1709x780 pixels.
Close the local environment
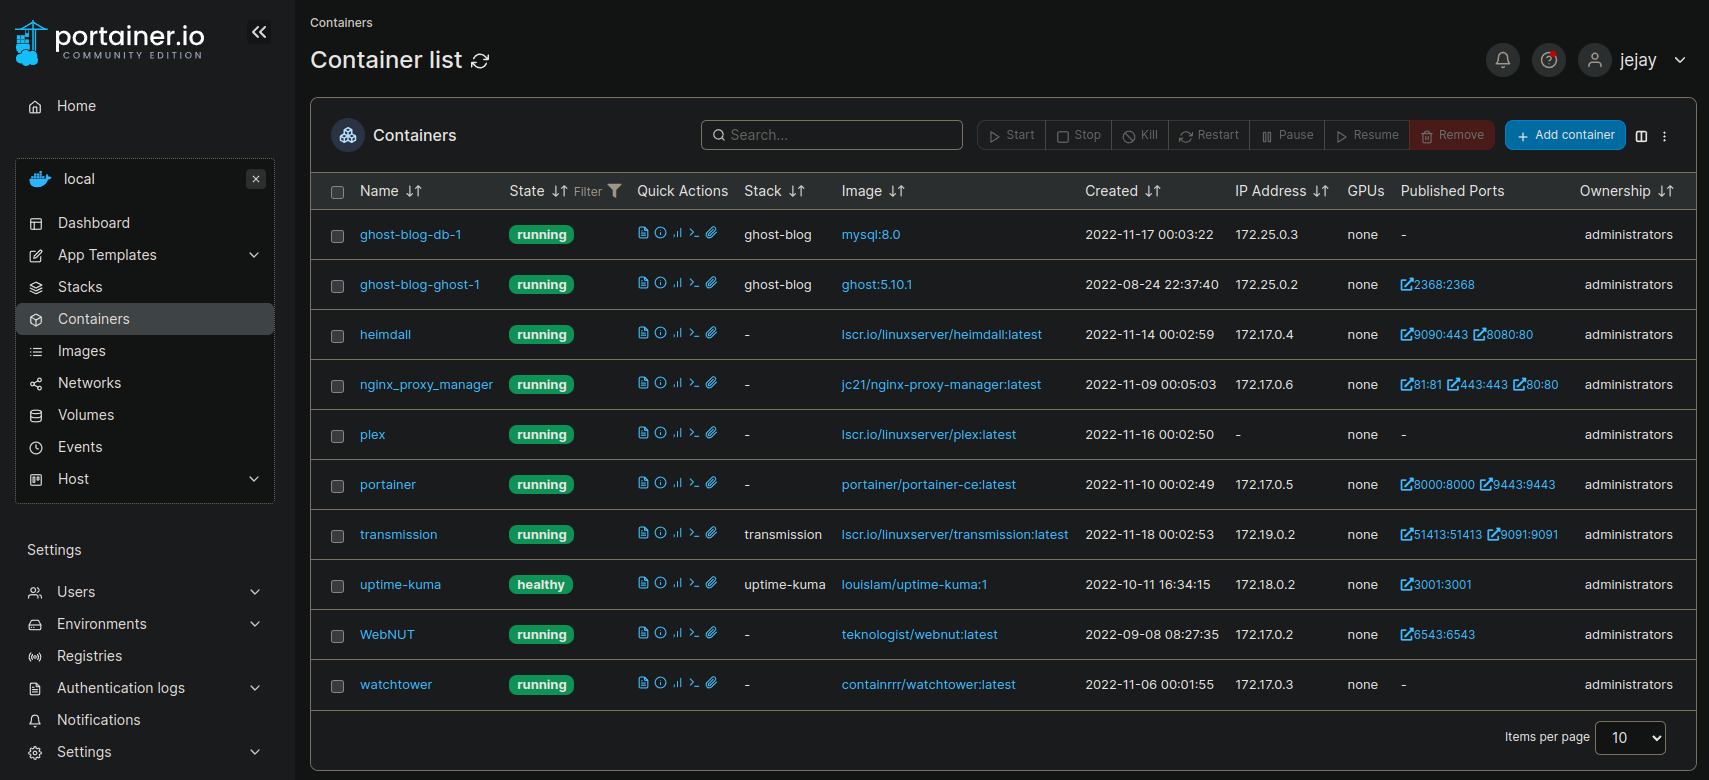point(256,179)
